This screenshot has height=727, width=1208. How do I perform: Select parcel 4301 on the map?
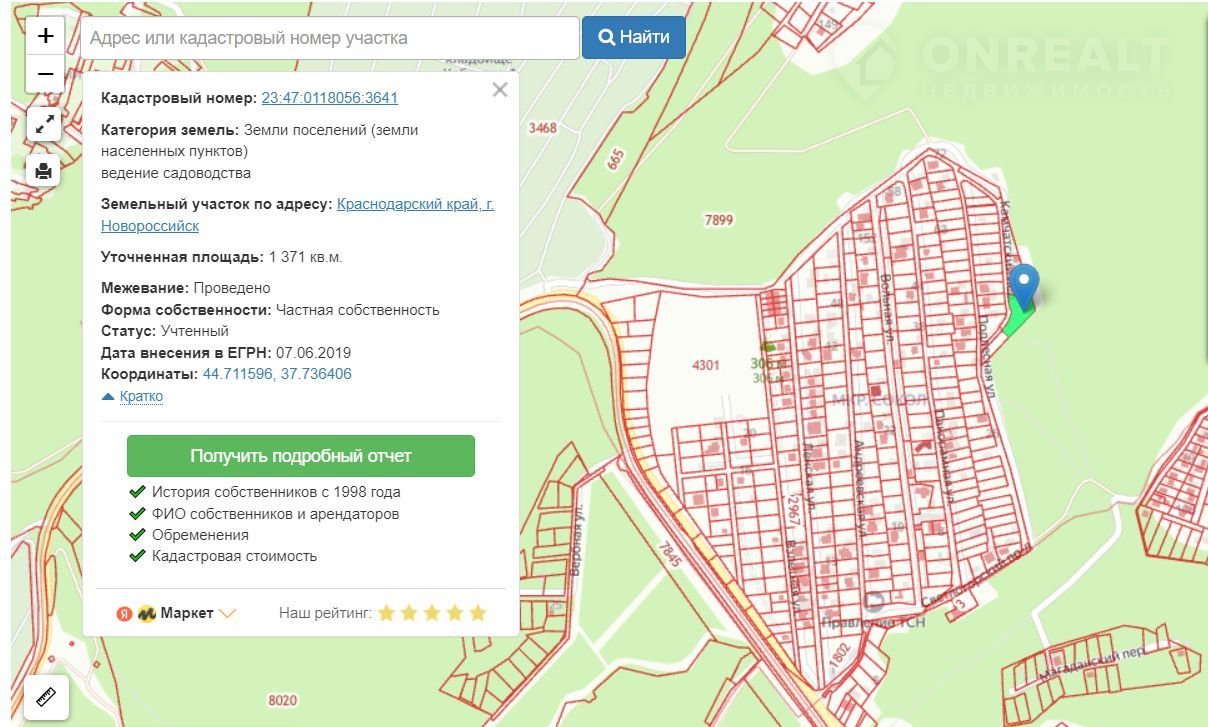[705, 365]
